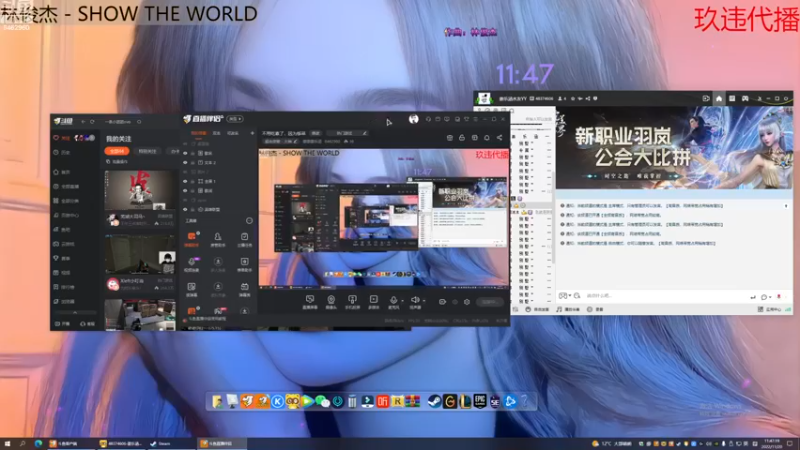Select the orange 全部 filter pill under 我的关注
The height and width of the screenshot is (450, 800).
click(117, 151)
